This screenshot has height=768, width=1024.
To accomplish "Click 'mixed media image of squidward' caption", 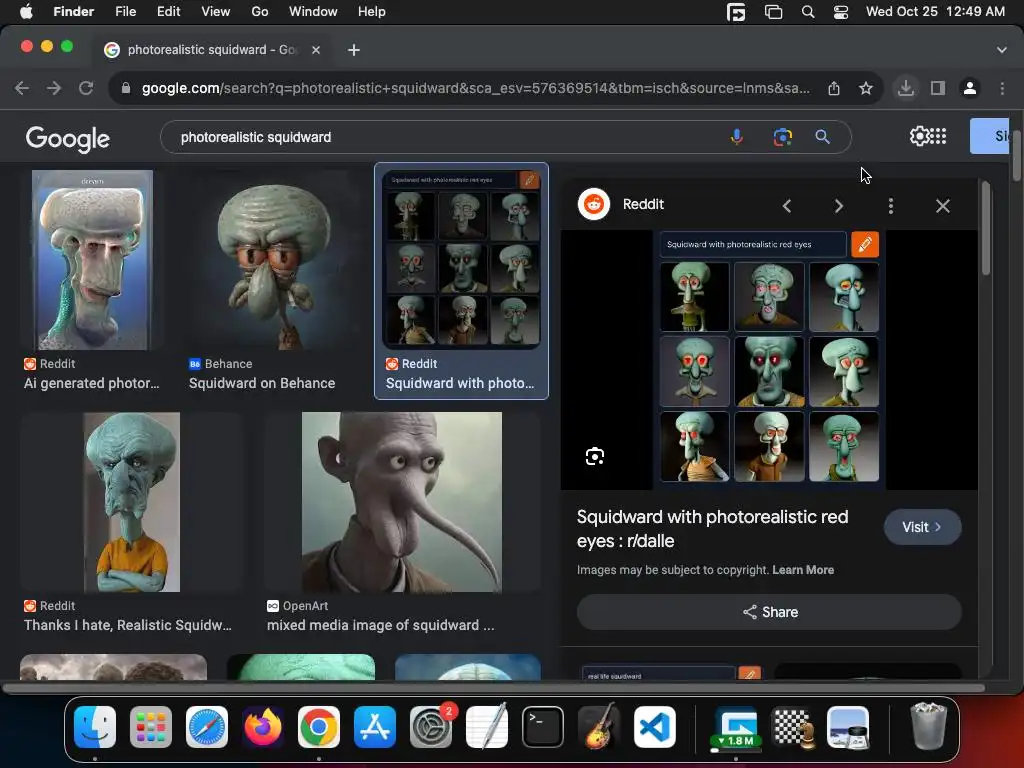I will (x=381, y=625).
